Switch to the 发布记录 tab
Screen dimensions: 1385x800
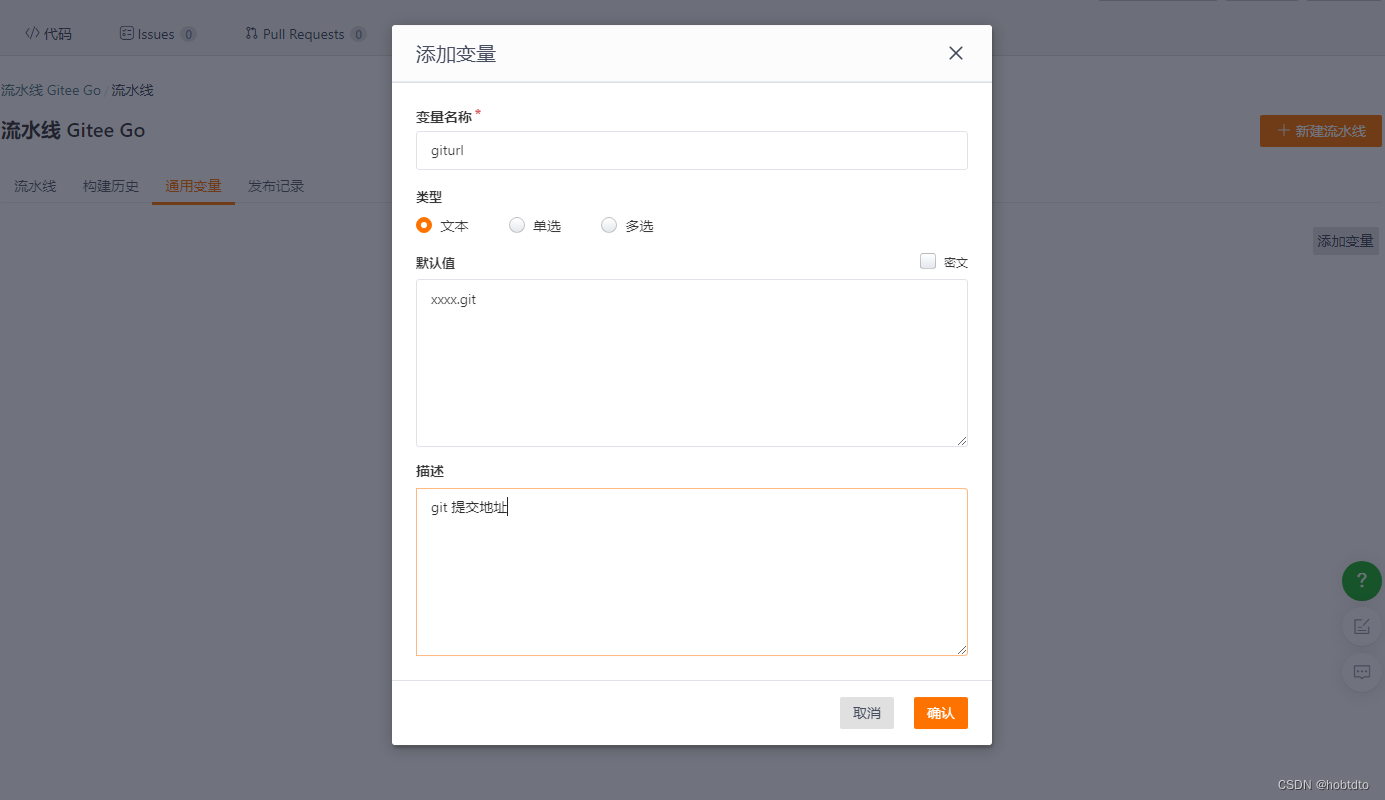[x=276, y=186]
